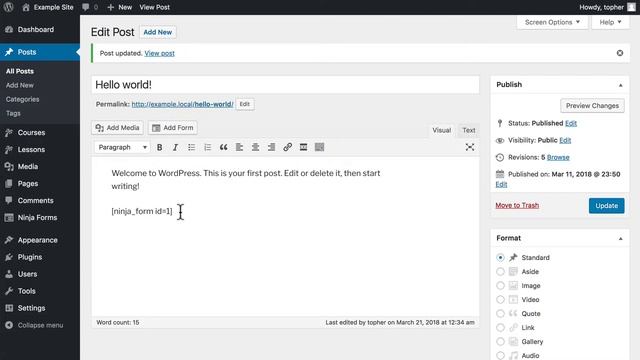Open the Dashboard menu

coord(40,29)
